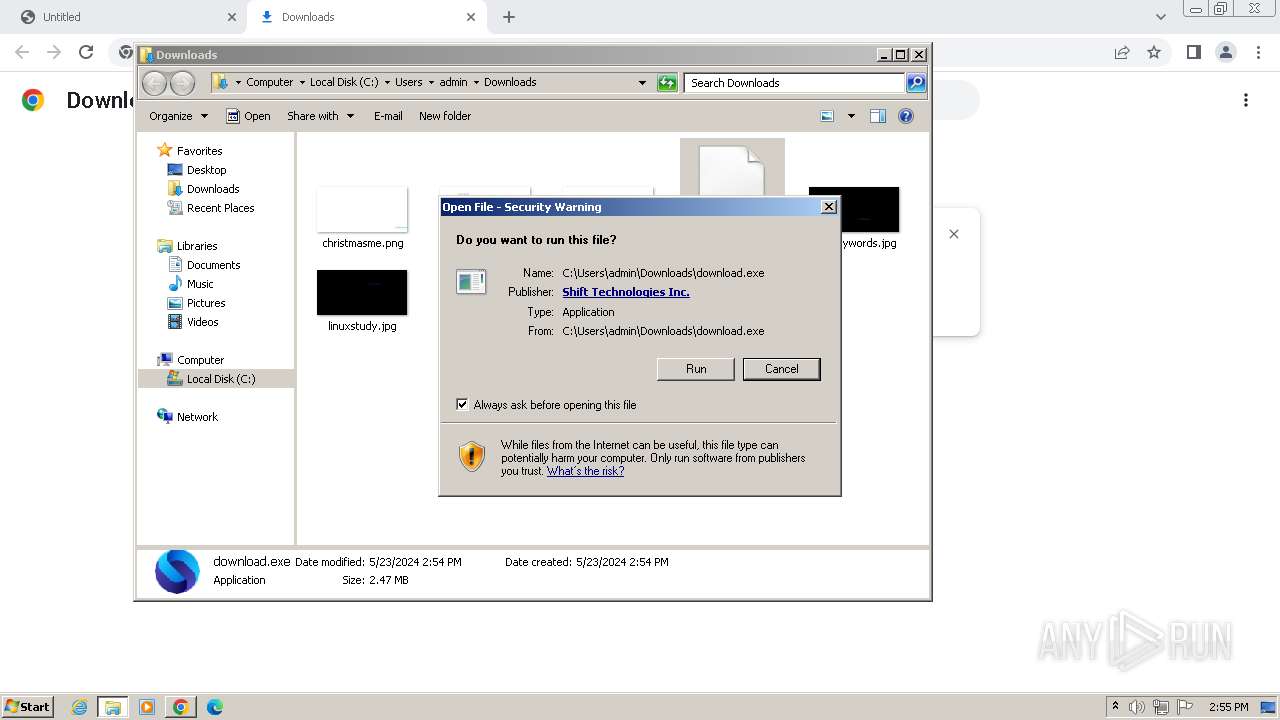This screenshot has height=720, width=1280.
Task: Click in Search Downloads field
Action: pyautogui.click(x=795, y=83)
